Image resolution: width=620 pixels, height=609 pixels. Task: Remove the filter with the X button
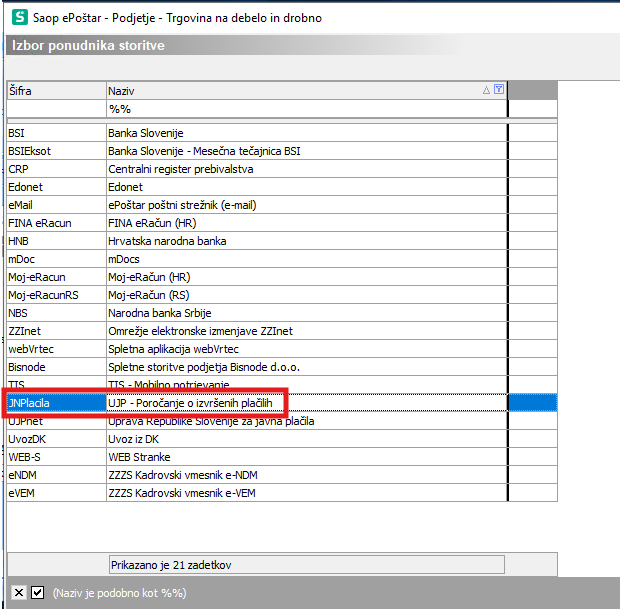(x=19, y=592)
